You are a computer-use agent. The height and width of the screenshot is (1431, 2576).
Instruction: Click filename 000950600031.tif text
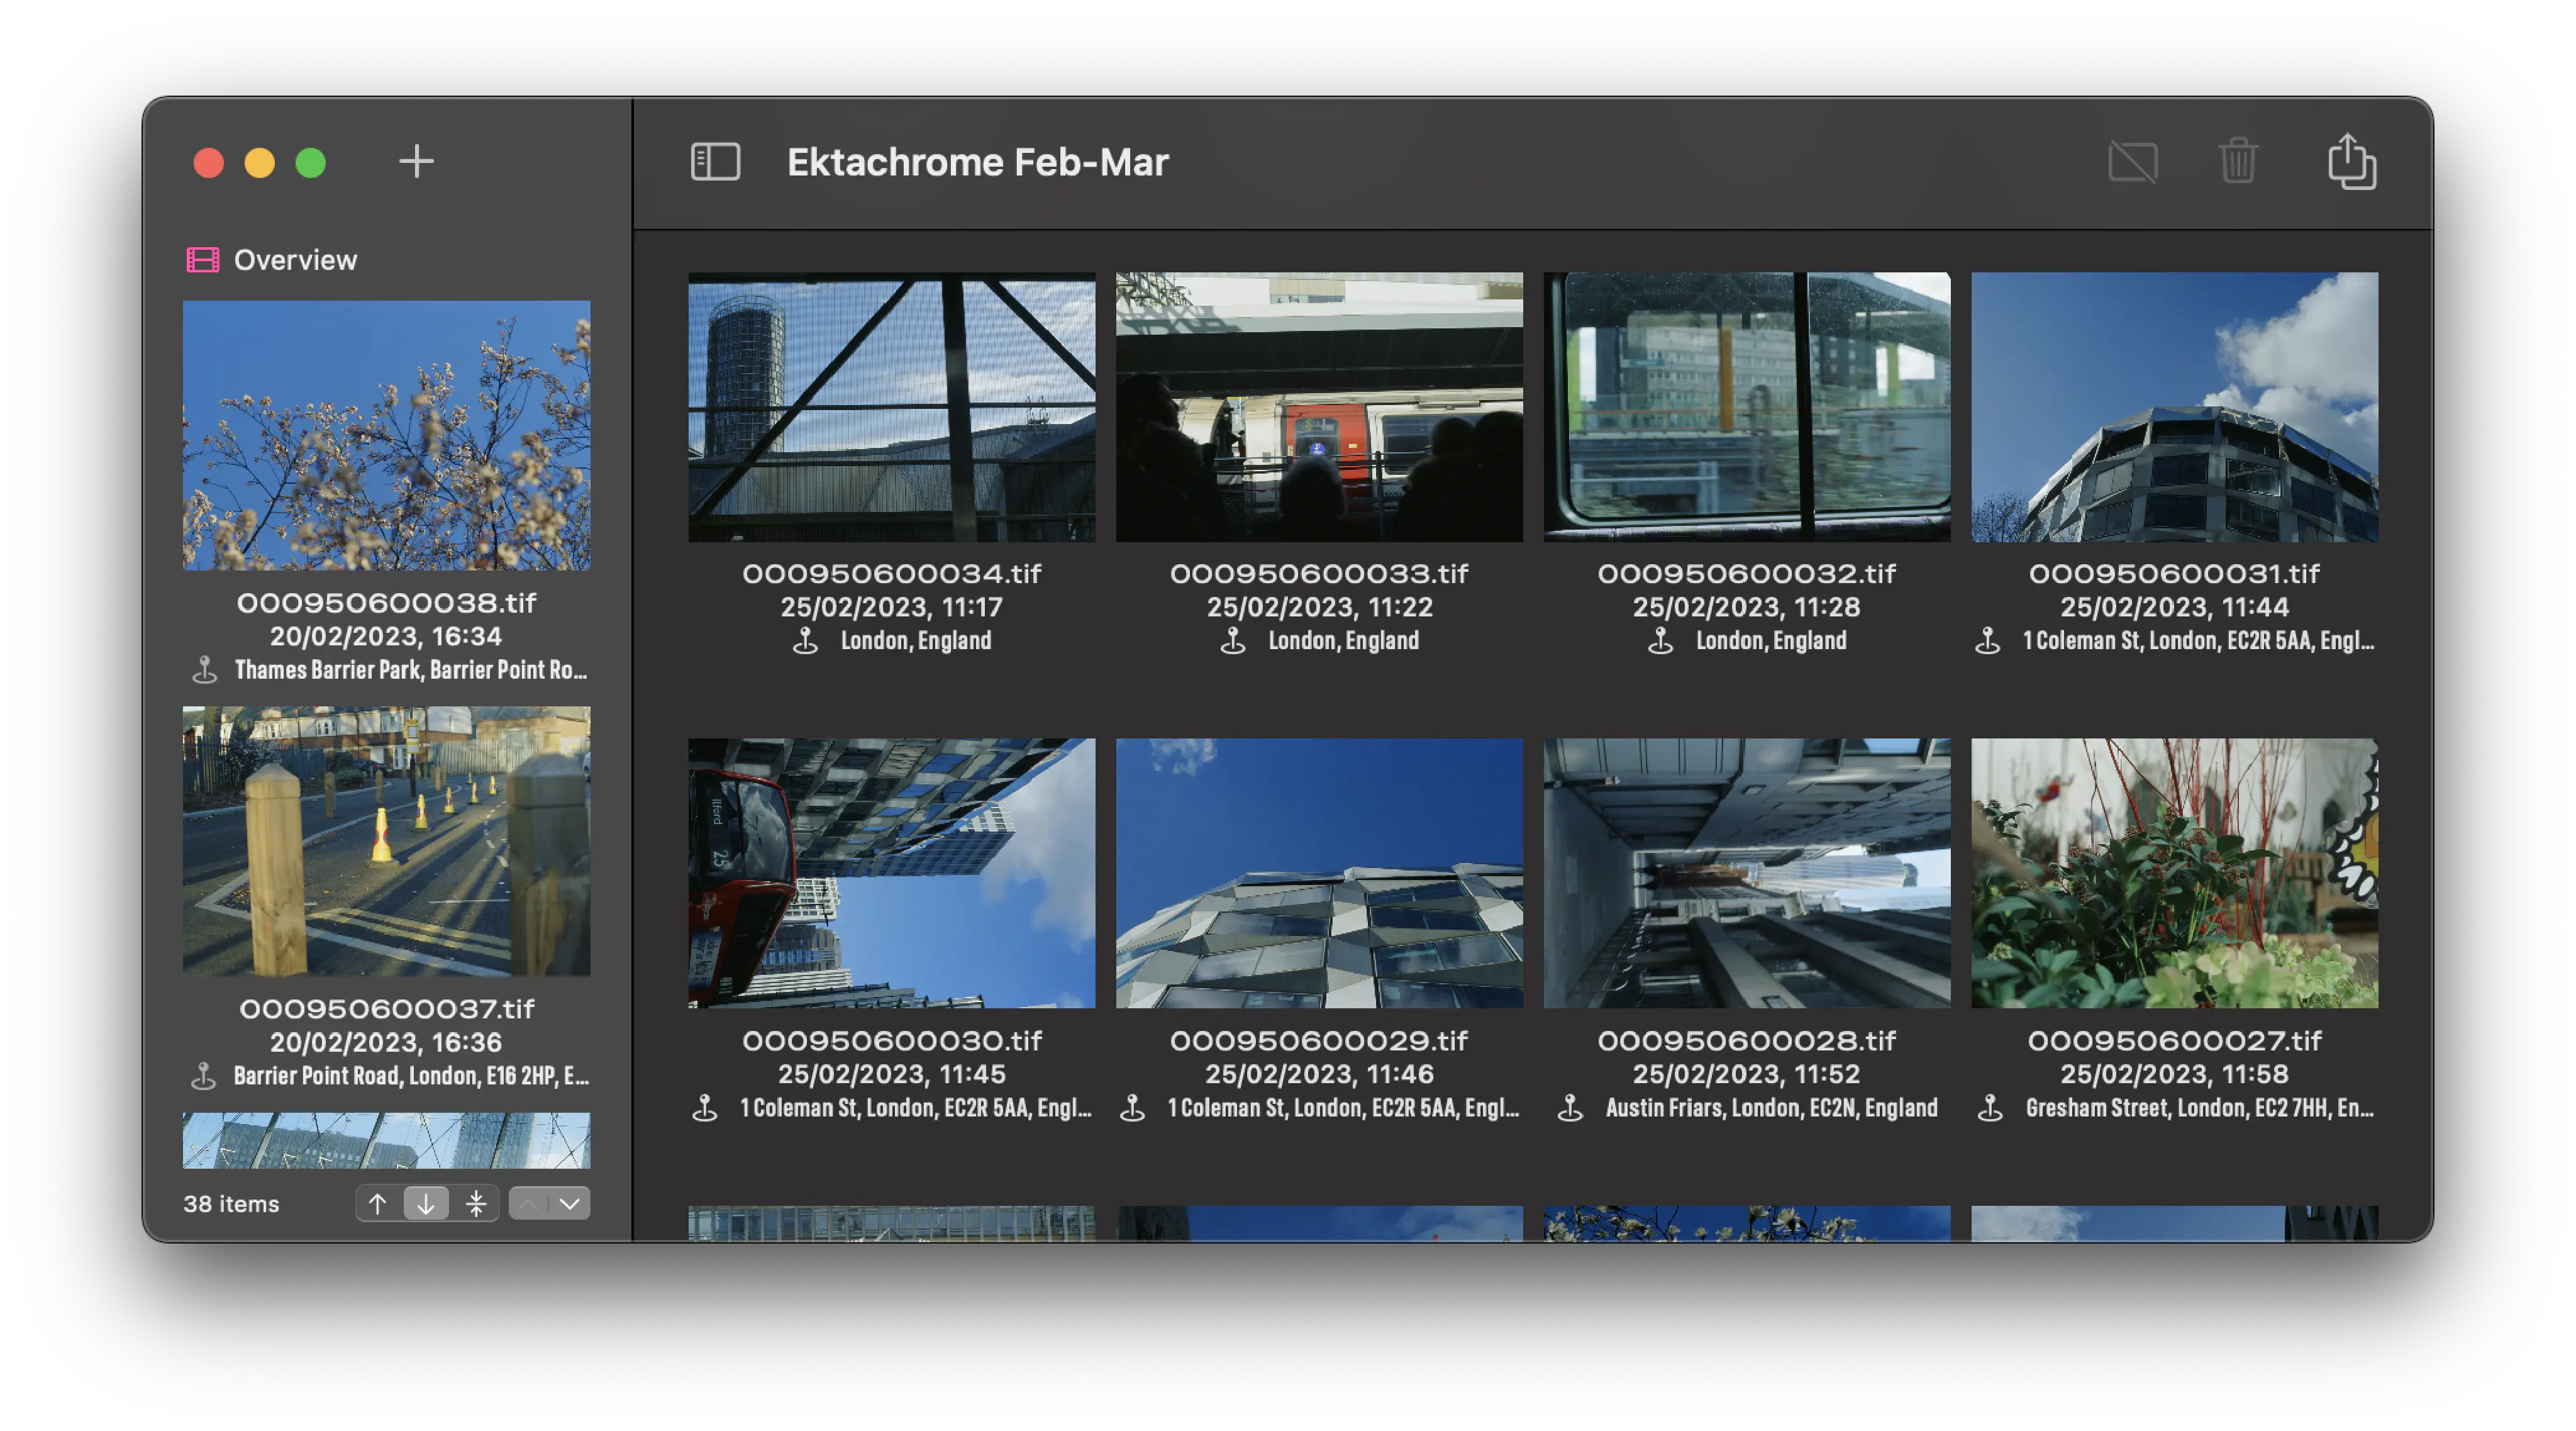point(2174,574)
